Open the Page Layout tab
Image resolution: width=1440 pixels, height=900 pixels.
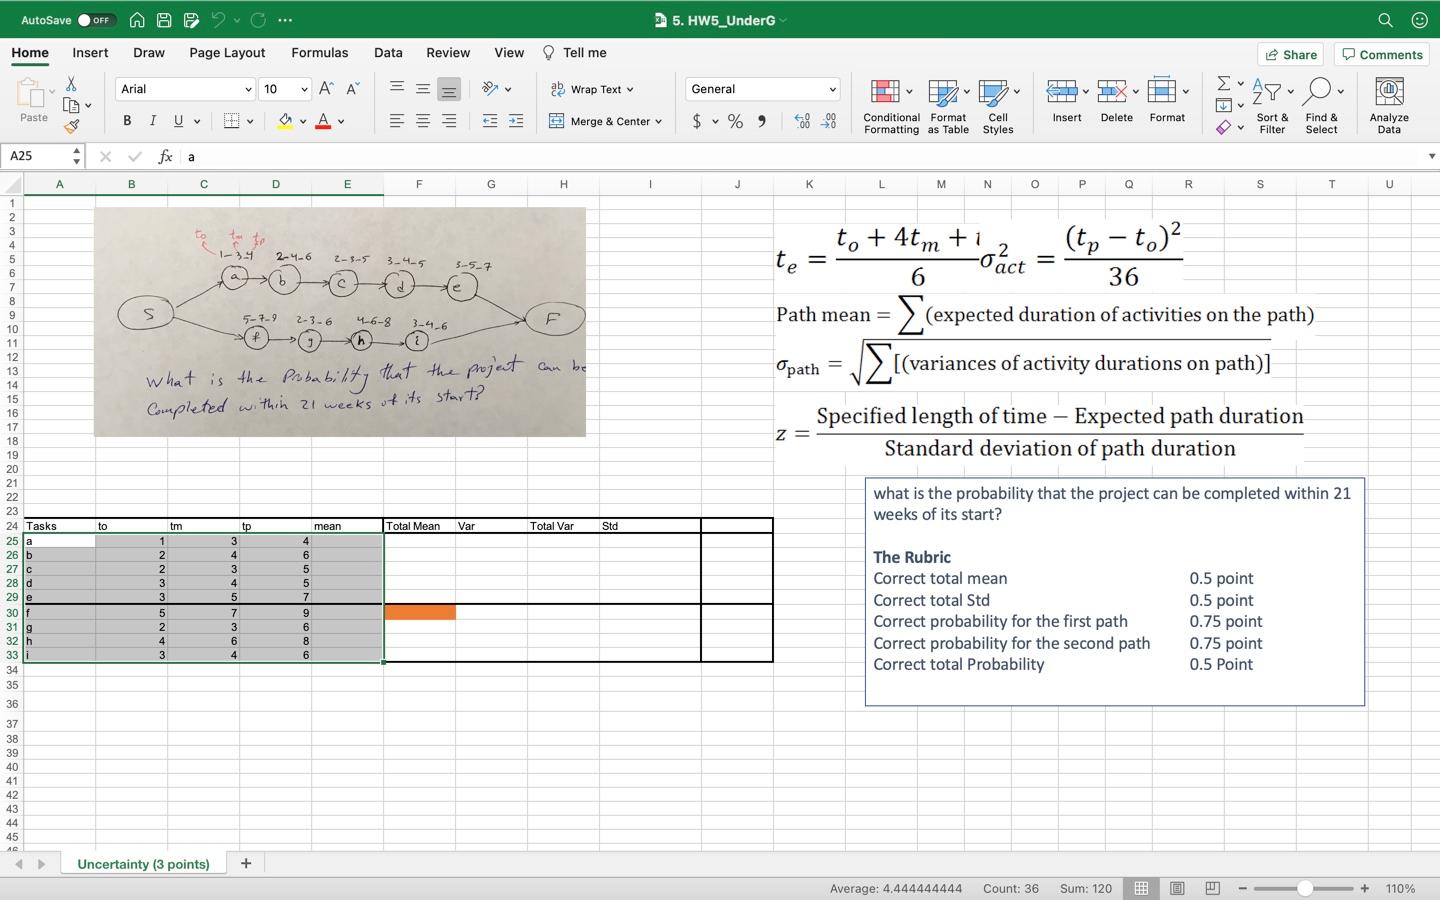point(227,53)
